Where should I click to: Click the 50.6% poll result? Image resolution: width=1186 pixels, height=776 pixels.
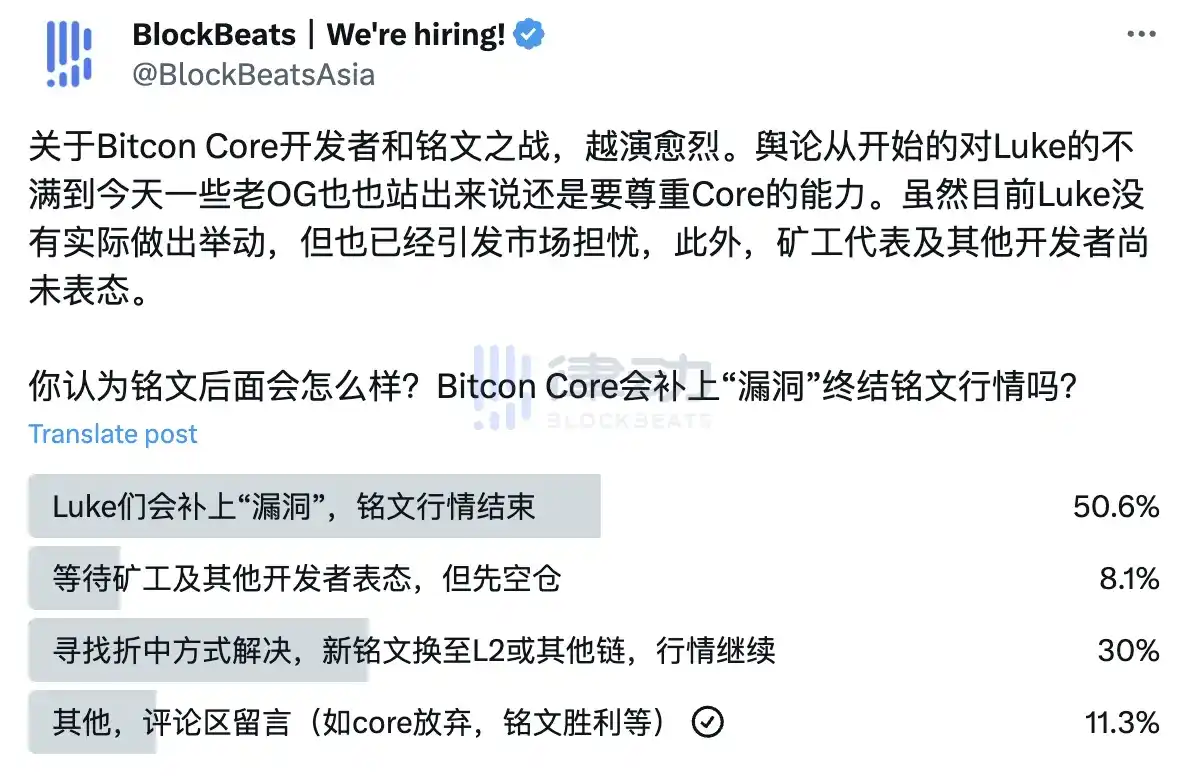tap(1116, 506)
